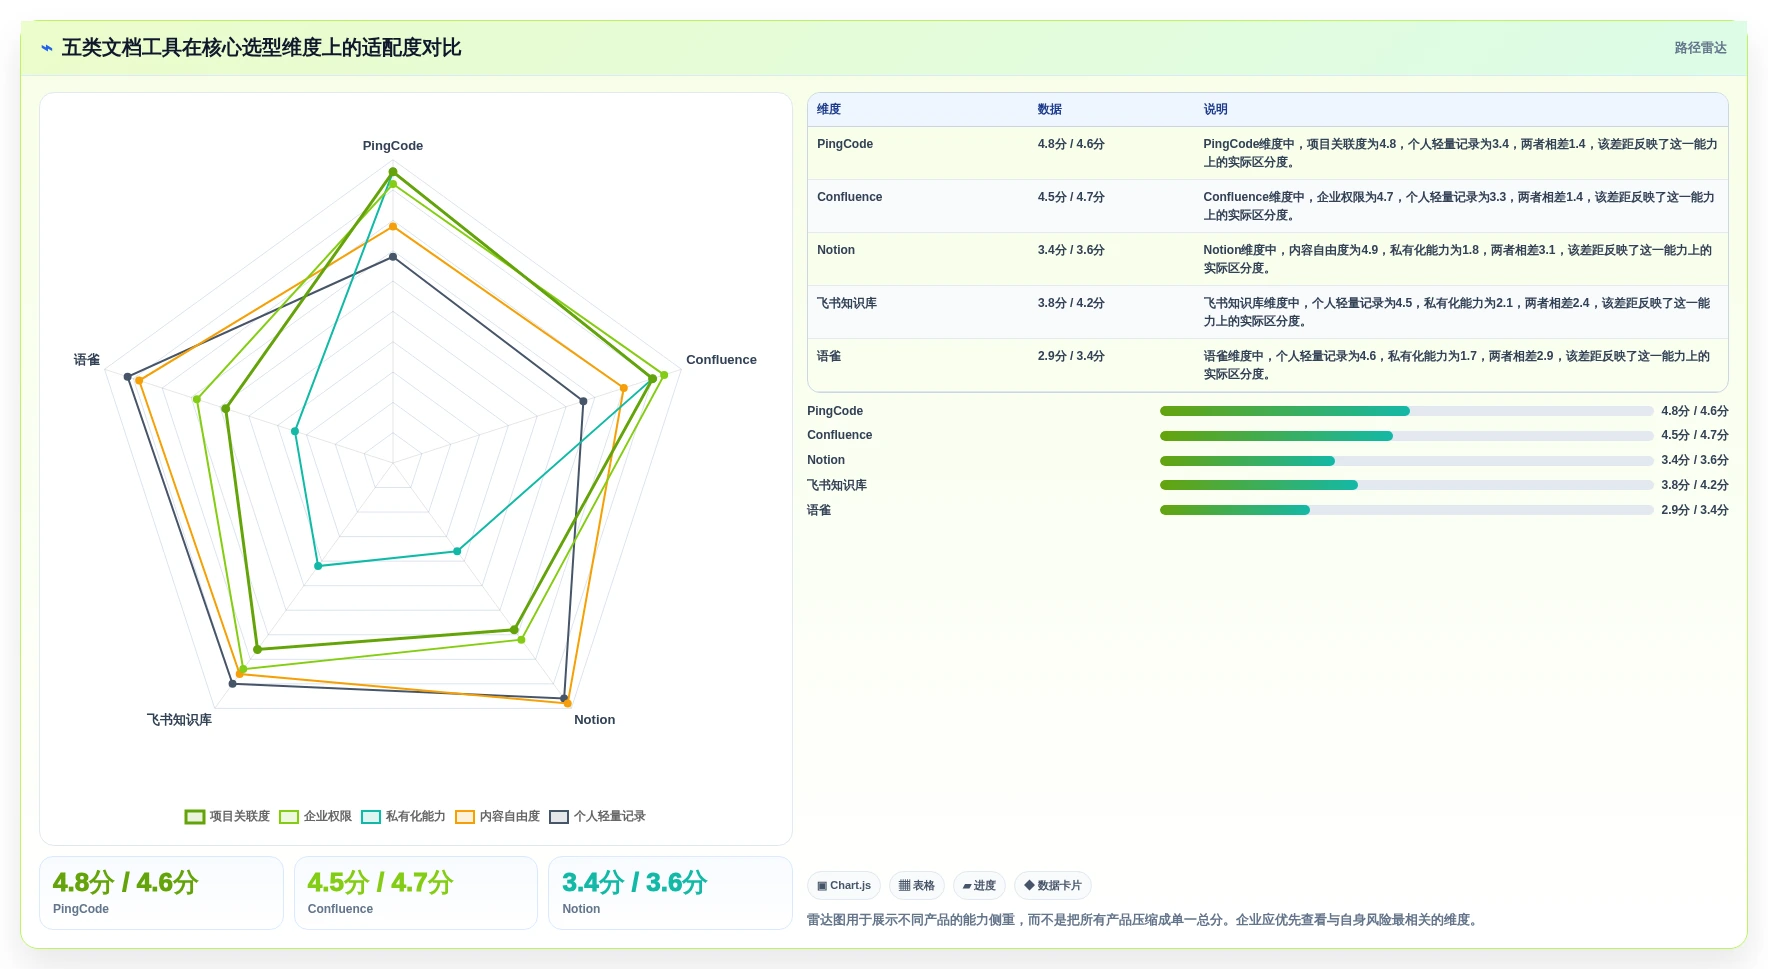1768x969 pixels.
Task: Click the Notion description text in table
Action: pos(1457,259)
